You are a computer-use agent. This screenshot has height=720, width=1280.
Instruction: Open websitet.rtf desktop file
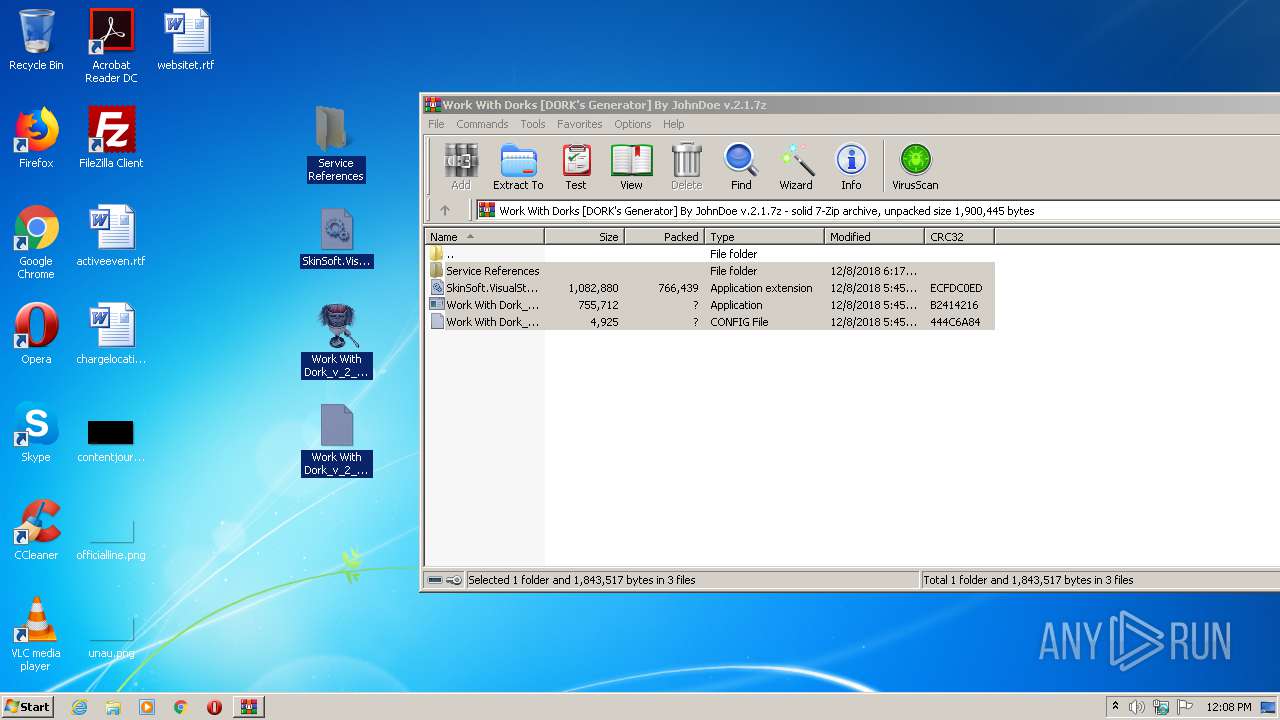[x=186, y=42]
